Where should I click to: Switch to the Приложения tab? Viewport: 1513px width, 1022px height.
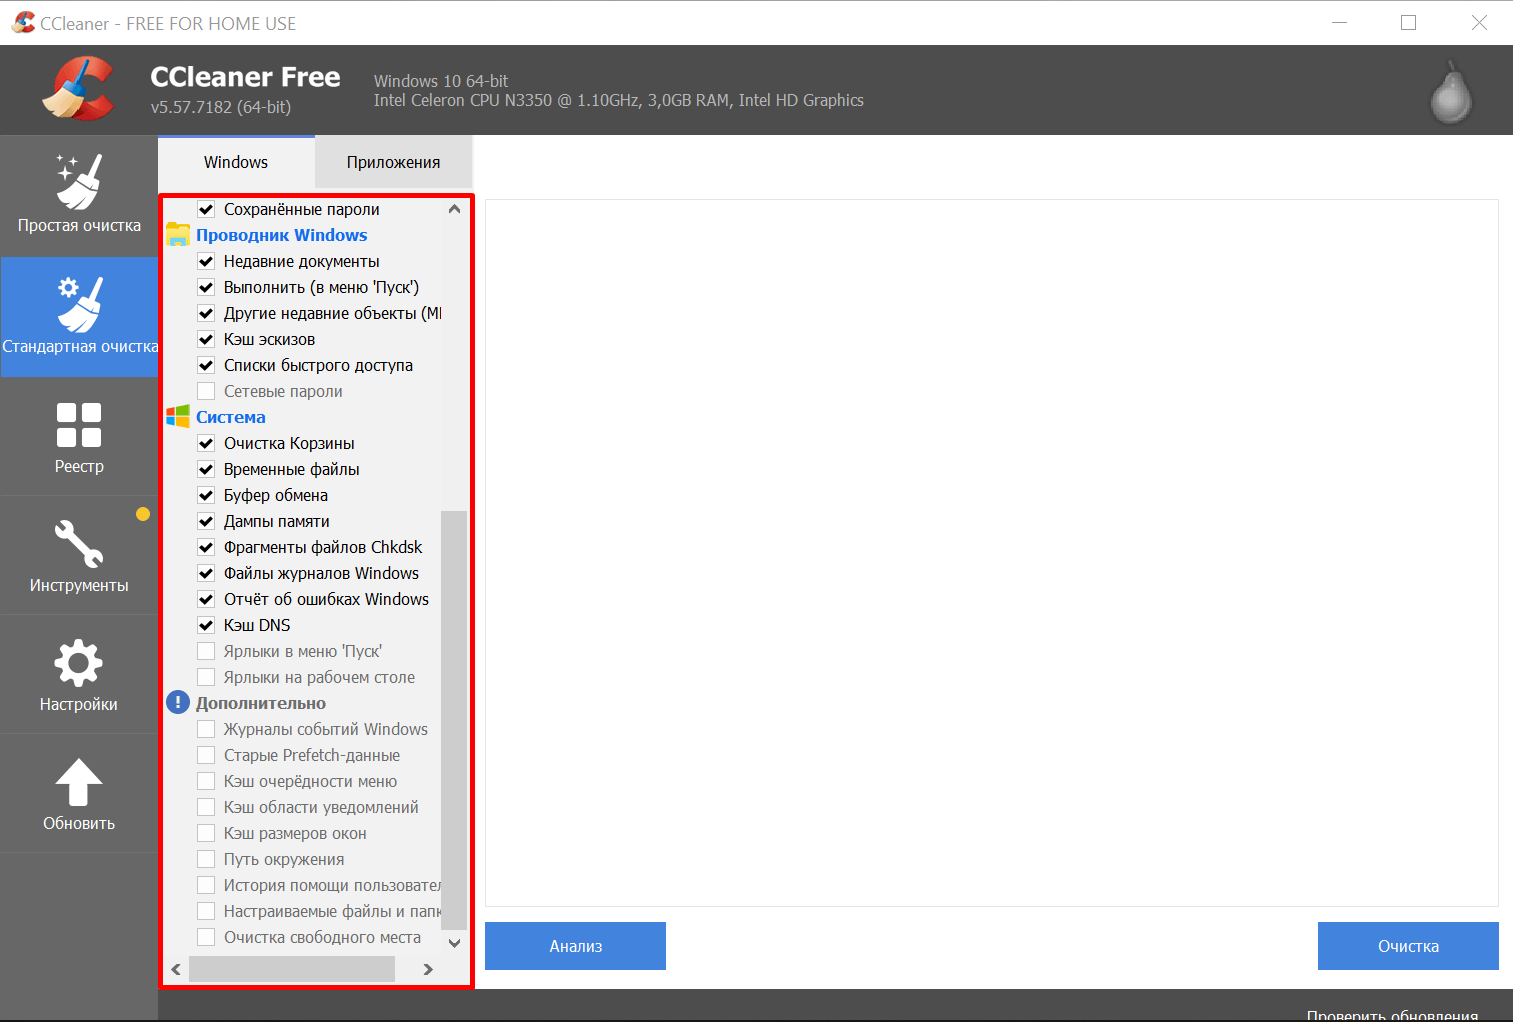(394, 162)
